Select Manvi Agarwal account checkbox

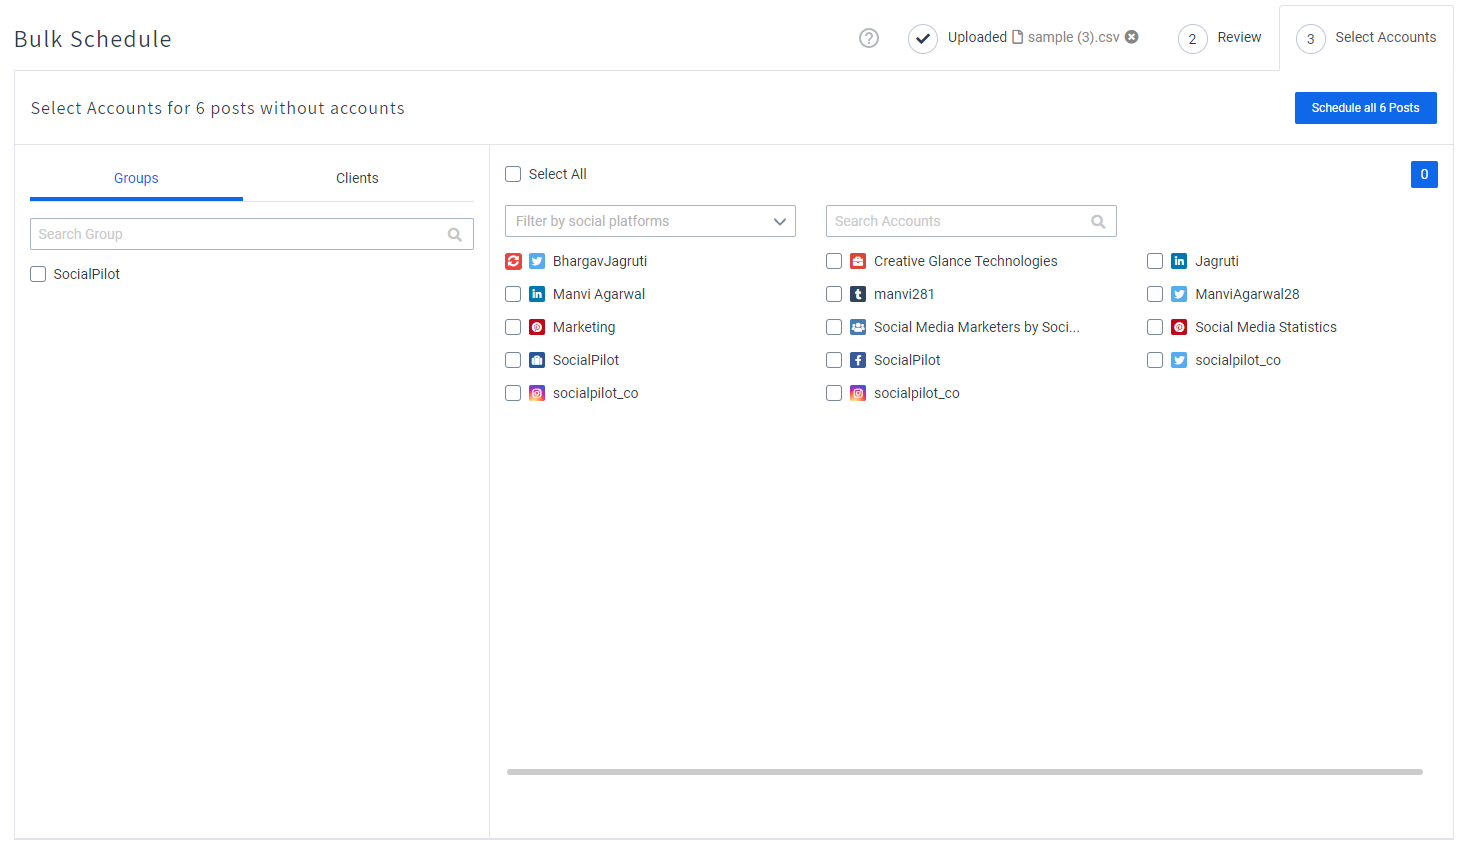point(513,294)
